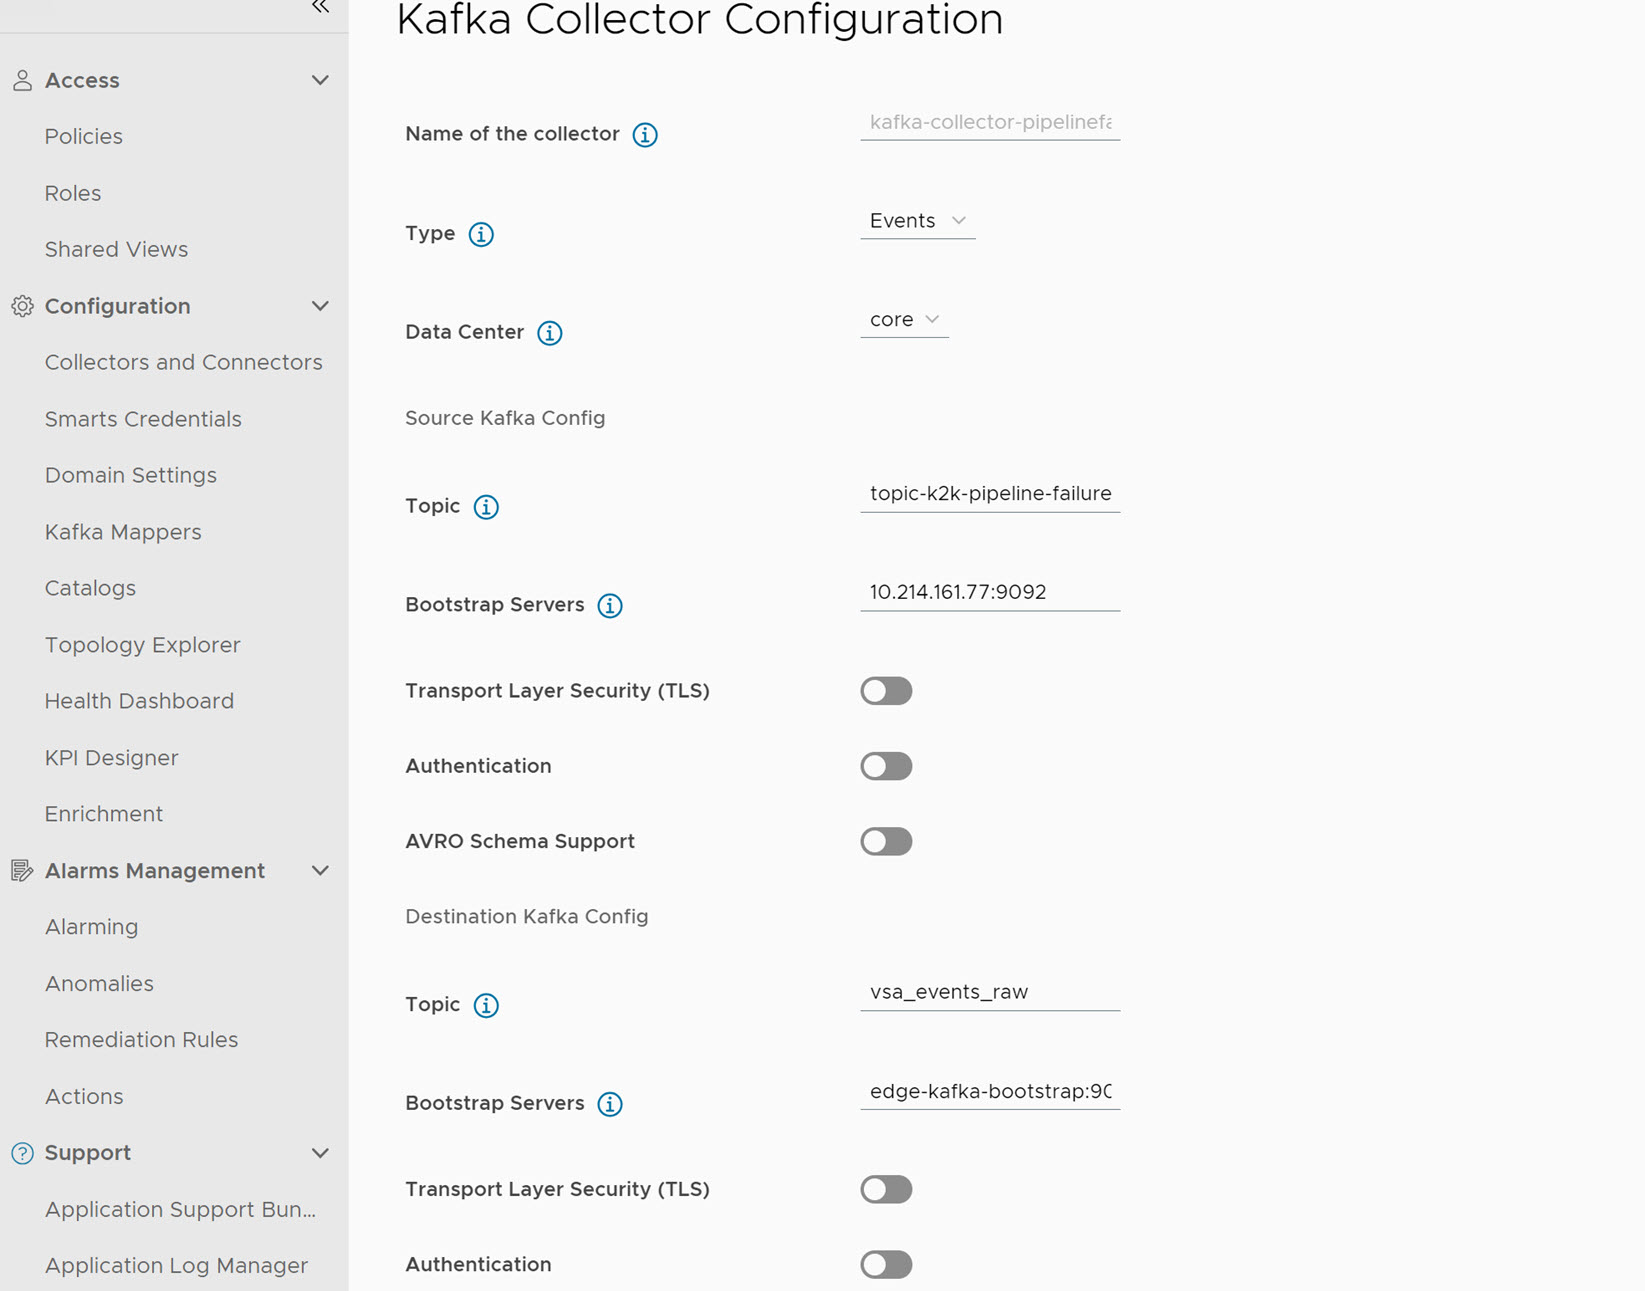This screenshot has width=1645, height=1291.
Task: Navigate to Kafka Mappers
Action: [x=123, y=532]
